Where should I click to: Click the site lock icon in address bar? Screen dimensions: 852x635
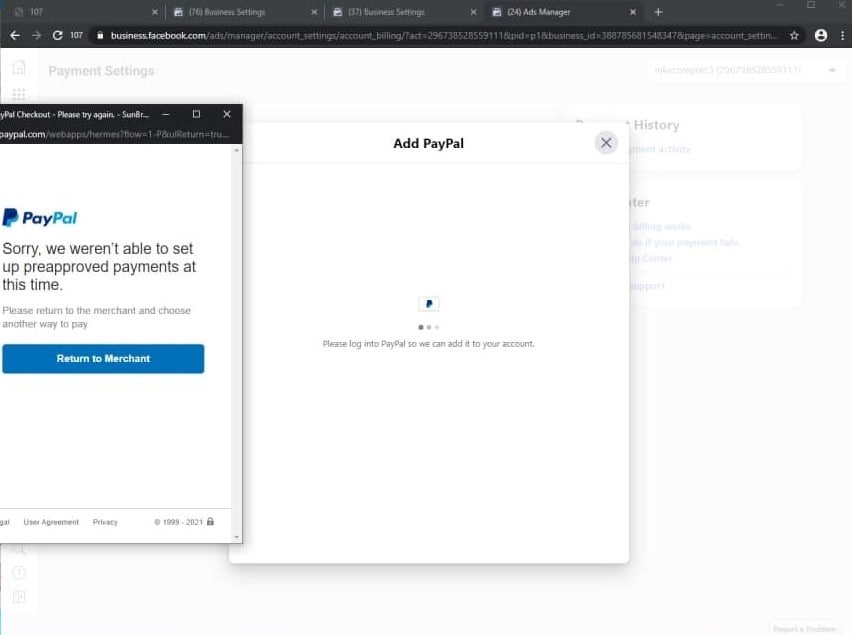[100, 35]
